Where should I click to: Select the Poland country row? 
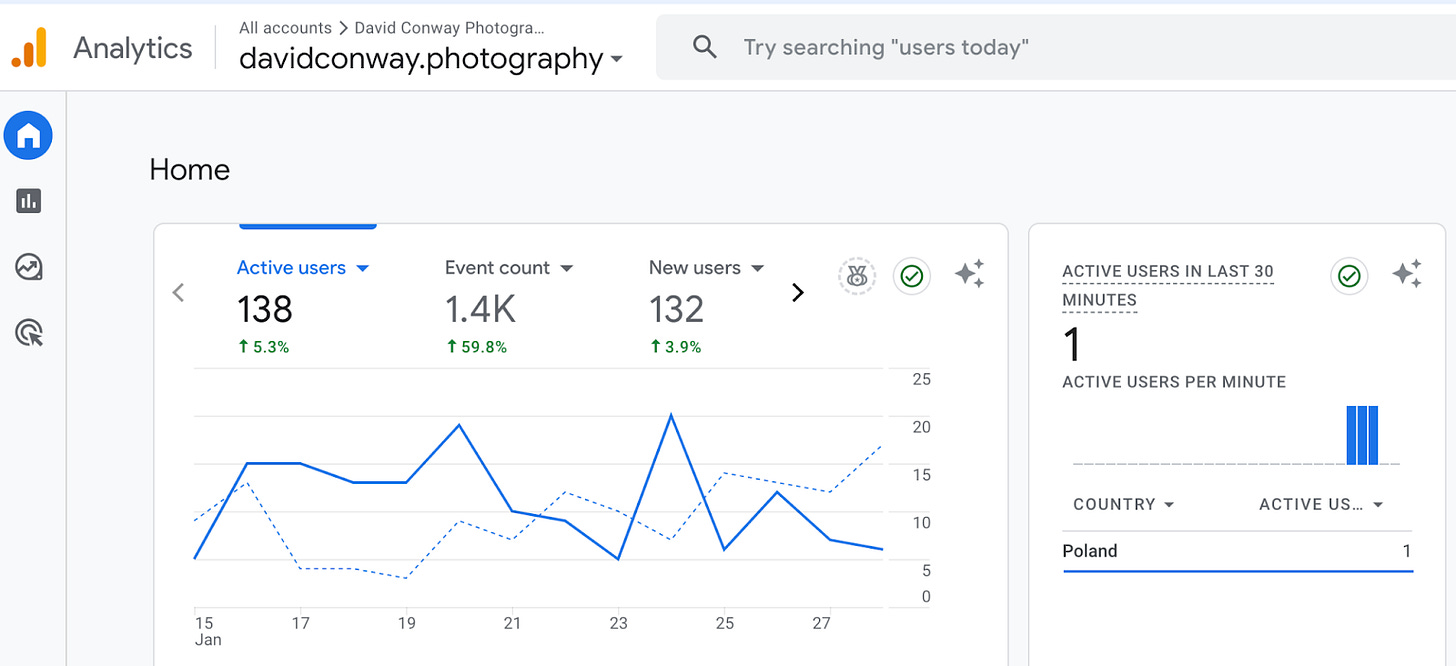(x=1238, y=551)
